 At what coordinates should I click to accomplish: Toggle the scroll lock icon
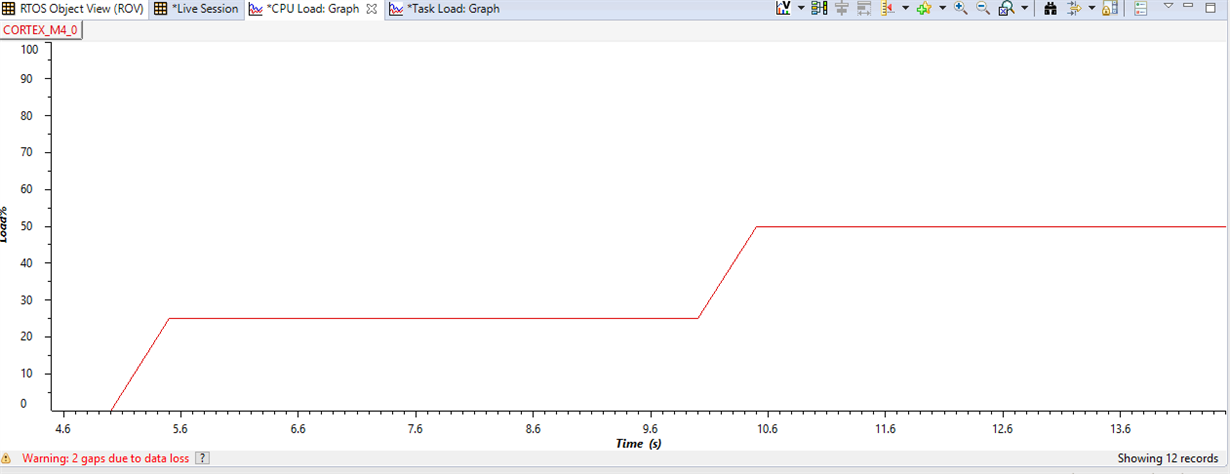(x=1110, y=8)
